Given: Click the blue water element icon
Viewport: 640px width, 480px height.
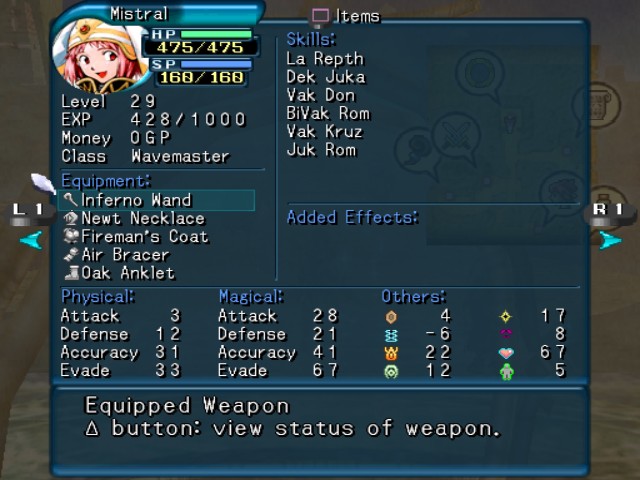Looking at the screenshot, I should coord(391,336).
